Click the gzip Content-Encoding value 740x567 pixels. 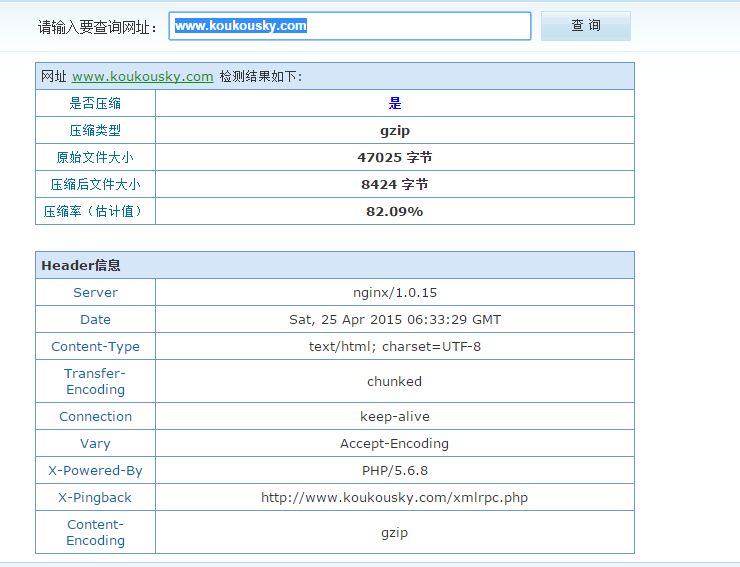[x=395, y=533]
